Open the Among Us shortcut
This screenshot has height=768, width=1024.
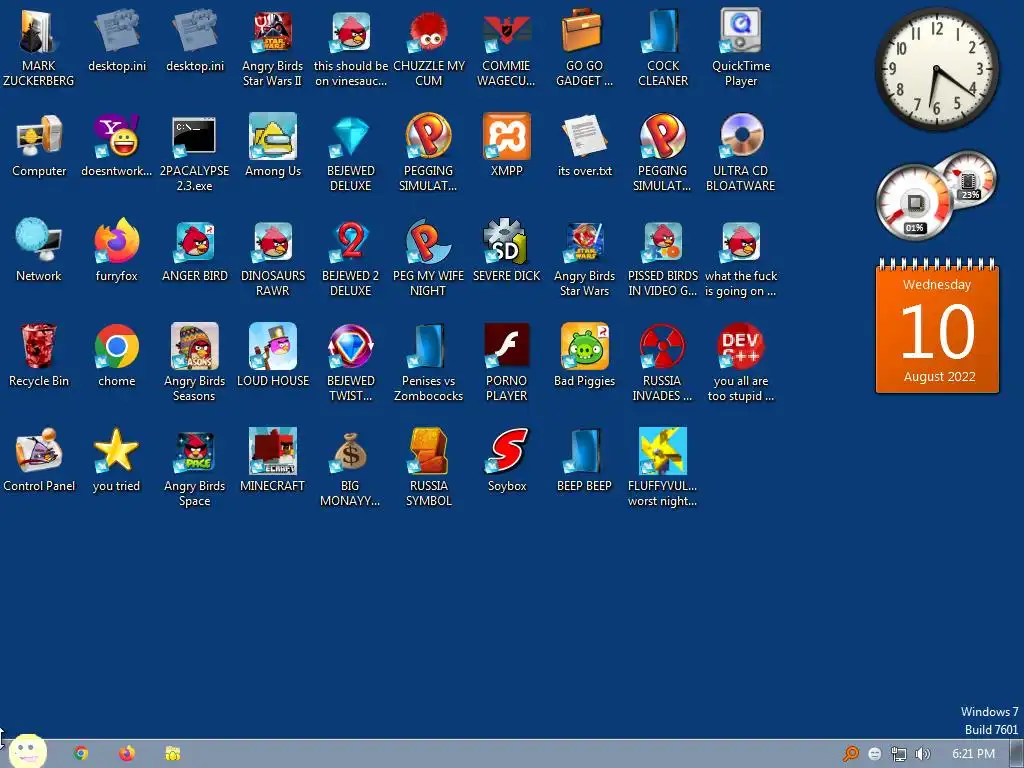[x=272, y=145]
